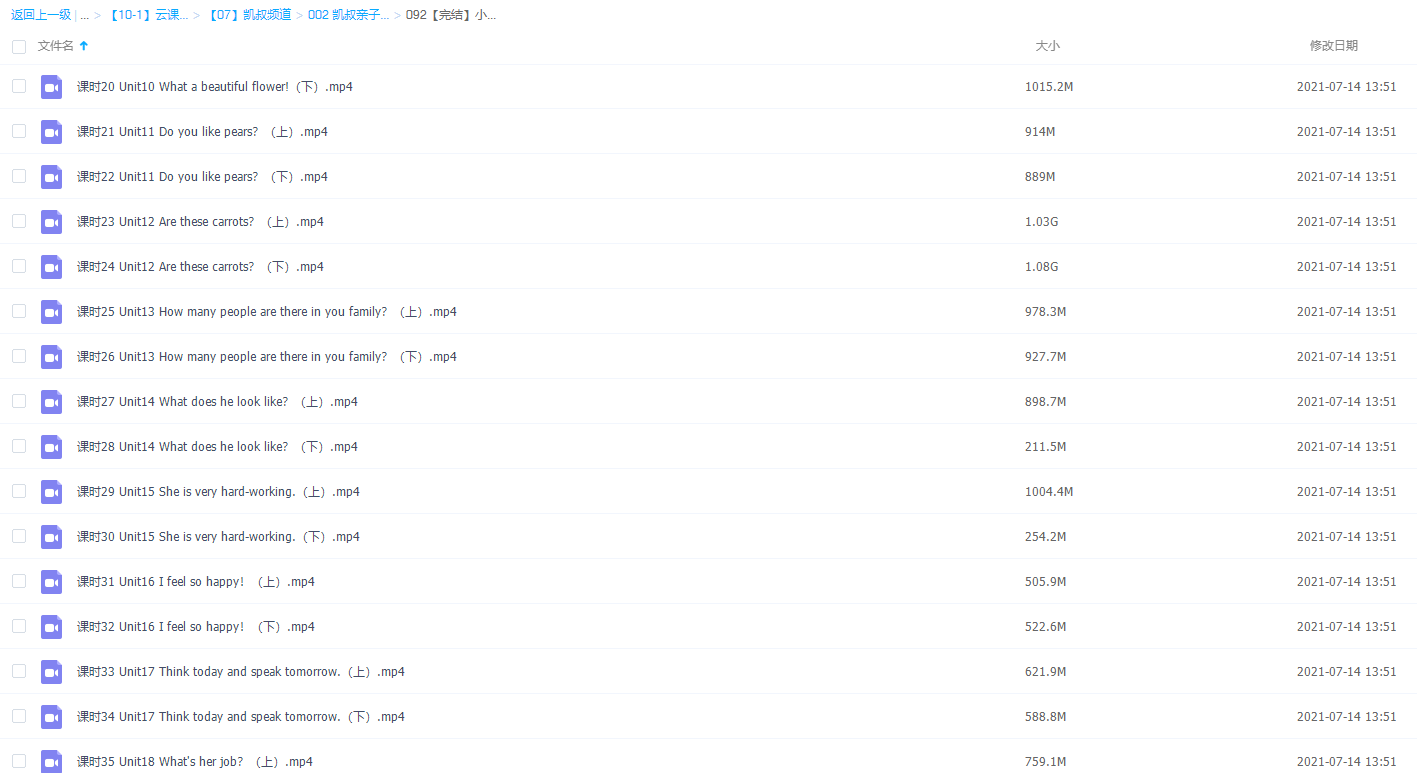Sort list by 修改日期 column header

pos(1333,46)
